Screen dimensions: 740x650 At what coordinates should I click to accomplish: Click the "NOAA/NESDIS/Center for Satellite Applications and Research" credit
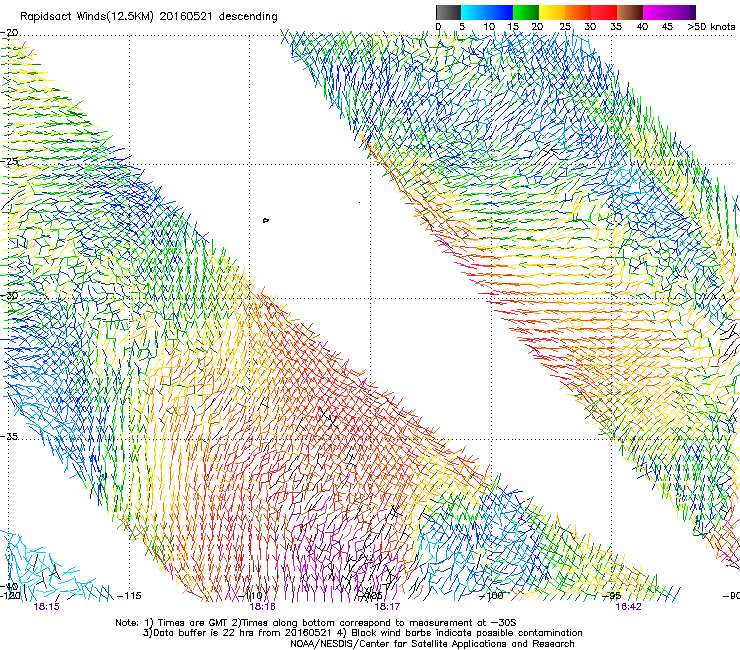[x=432, y=644]
